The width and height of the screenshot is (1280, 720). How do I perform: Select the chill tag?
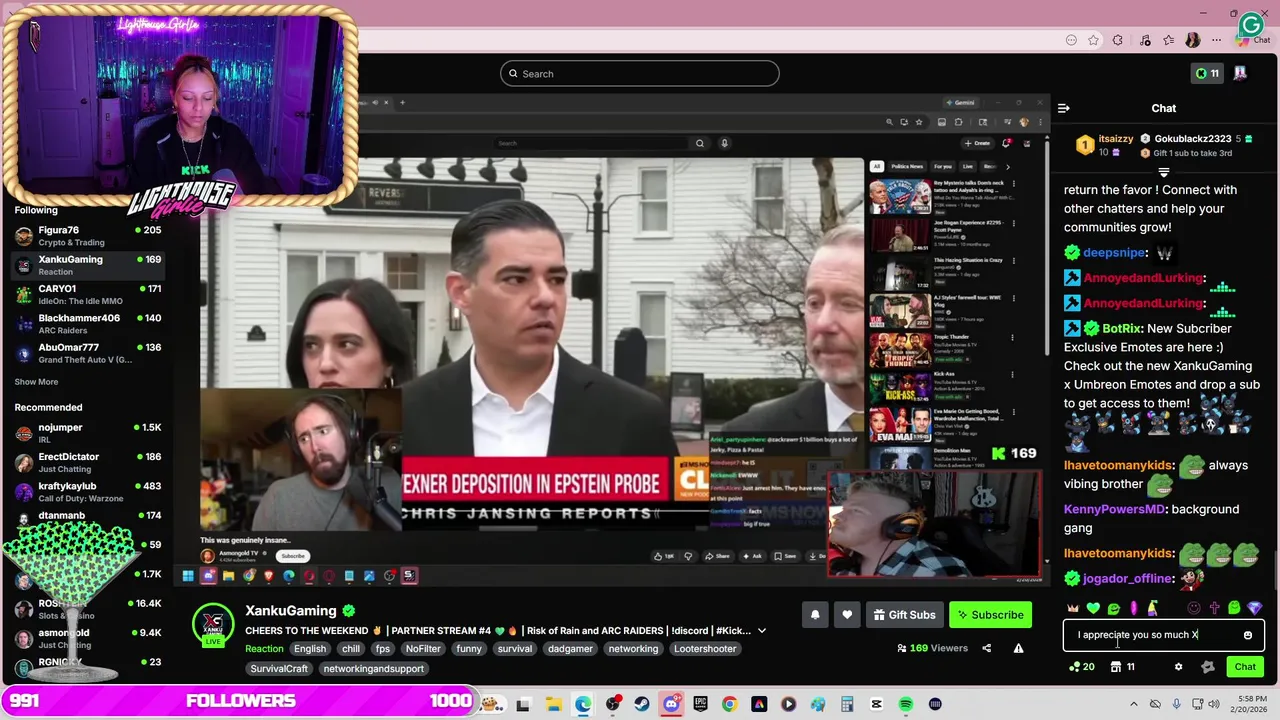click(351, 649)
